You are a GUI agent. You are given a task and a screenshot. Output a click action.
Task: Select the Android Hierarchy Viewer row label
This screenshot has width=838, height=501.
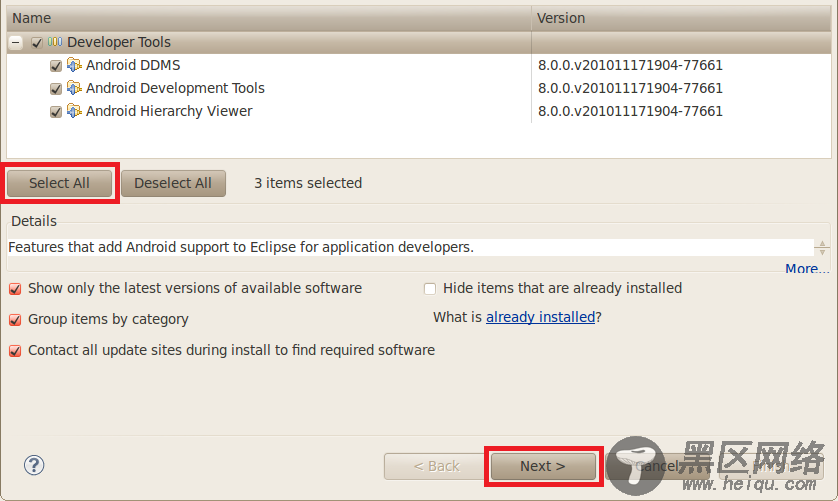169,111
